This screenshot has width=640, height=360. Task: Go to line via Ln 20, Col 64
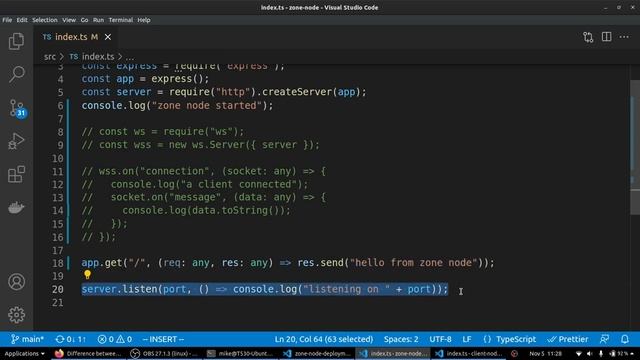[324, 339]
